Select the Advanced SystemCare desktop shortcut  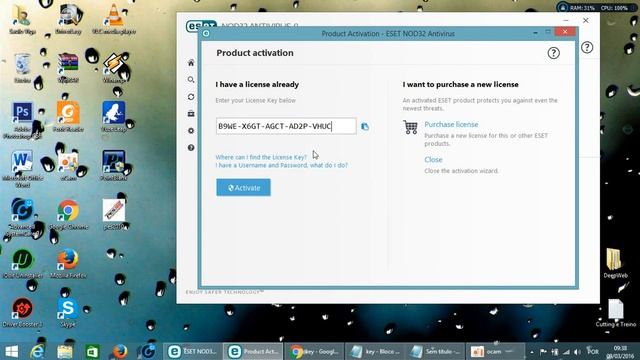pyautogui.click(x=22, y=218)
